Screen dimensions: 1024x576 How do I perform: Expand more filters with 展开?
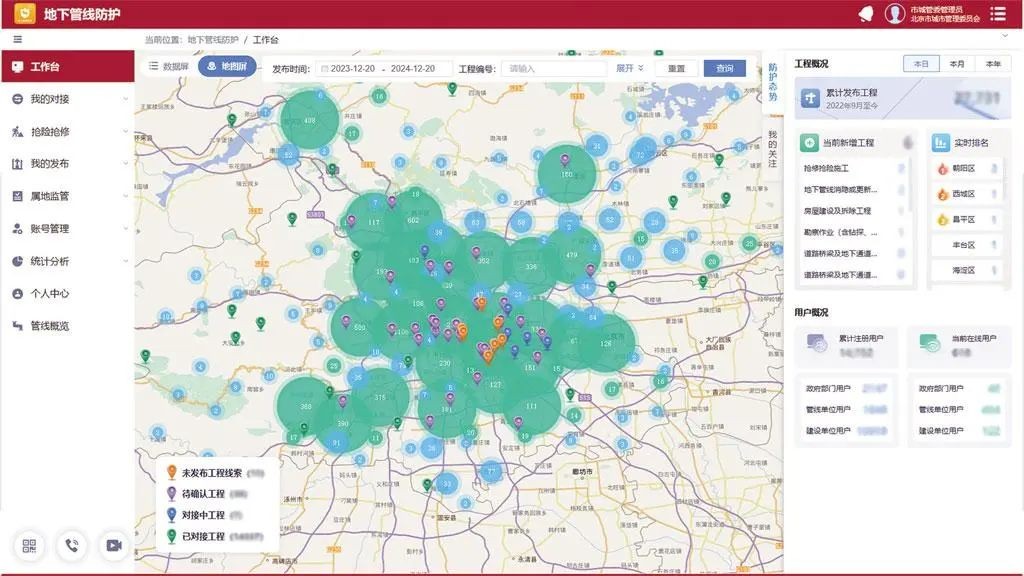pos(629,69)
